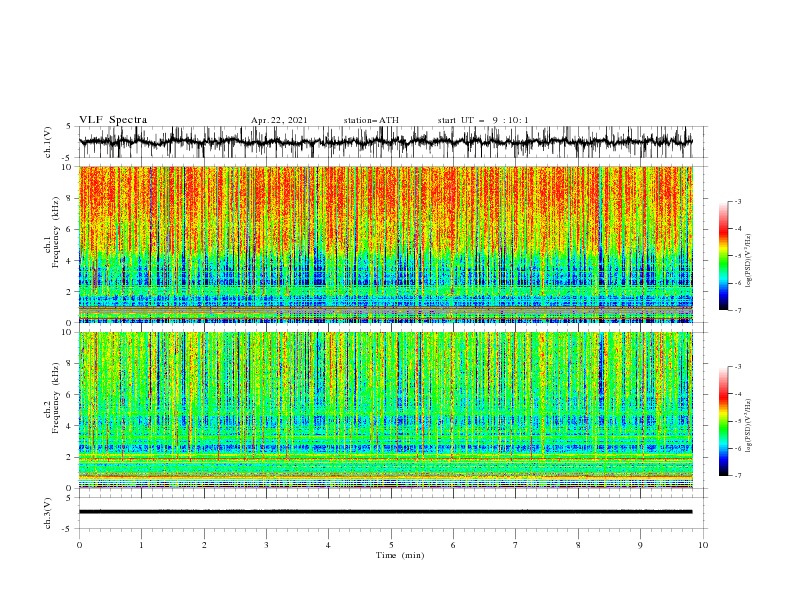Click time axis tick label "5"
This screenshot has height=612, width=792.
391,545
